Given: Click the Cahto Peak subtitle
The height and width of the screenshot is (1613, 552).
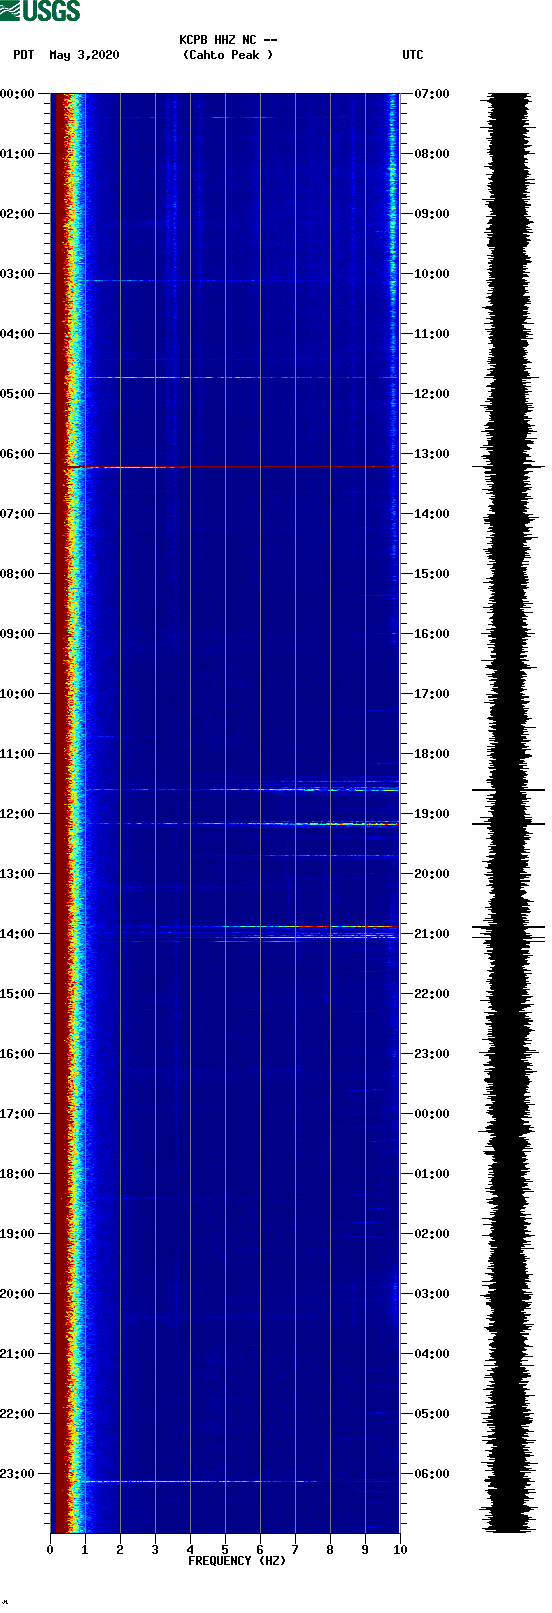Looking at the screenshot, I should pyautogui.click(x=228, y=55).
